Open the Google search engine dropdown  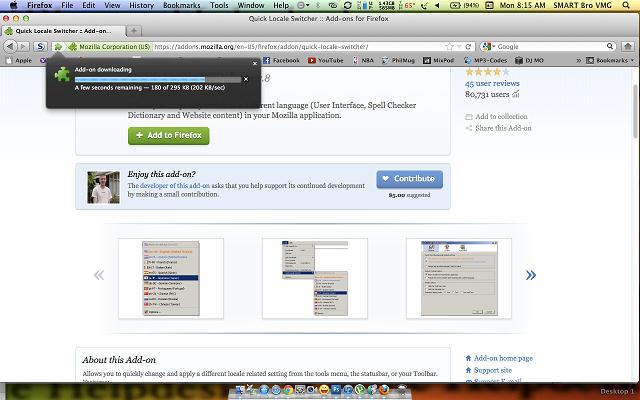click(488, 47)
